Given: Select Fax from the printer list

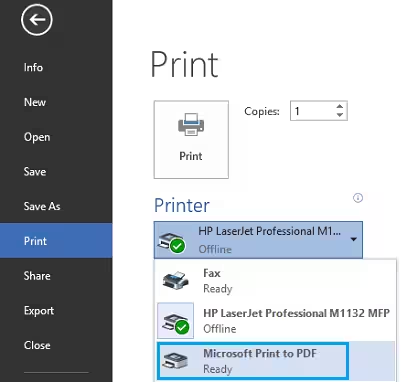Looking at the screenshot, I should pos(276,280).
